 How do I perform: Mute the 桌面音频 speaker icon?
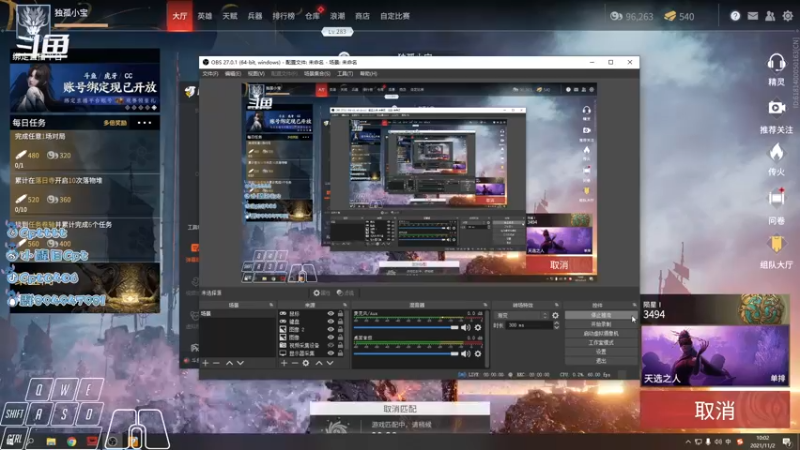[465, 353]
